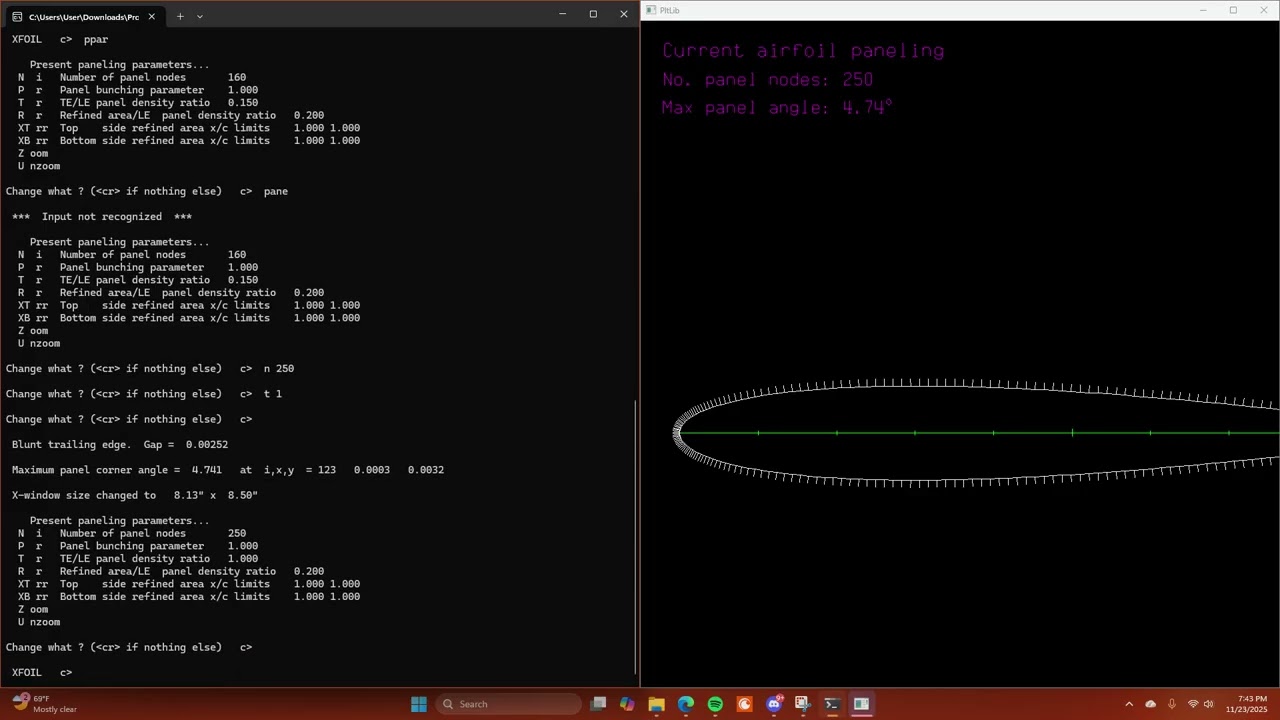The image size is (1280, 720).
Task: Click the 'XFOIL c> ppar' line
Action: tap(60, 40)
